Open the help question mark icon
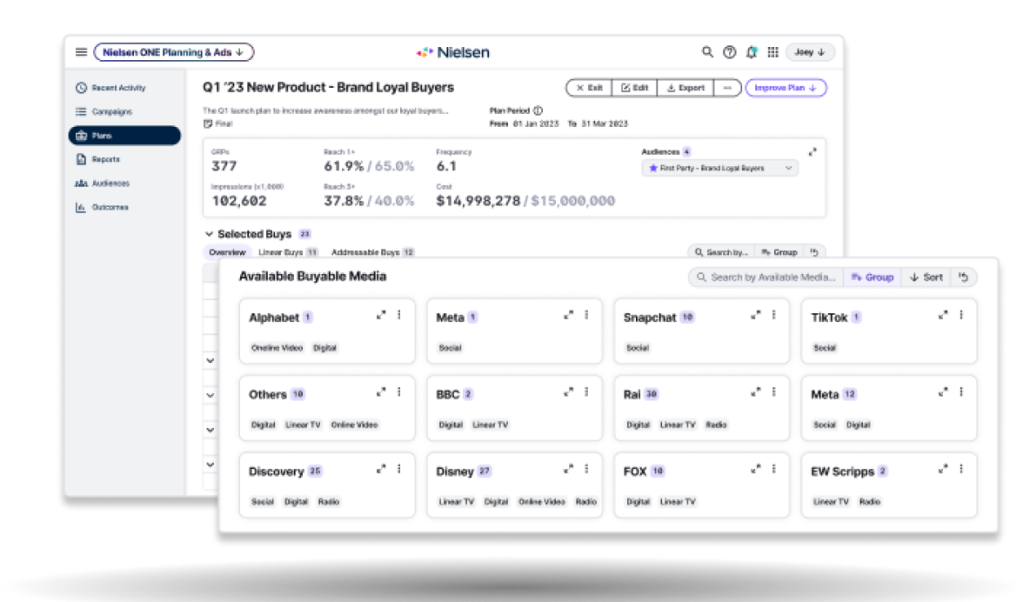 (x=729, y=52)
